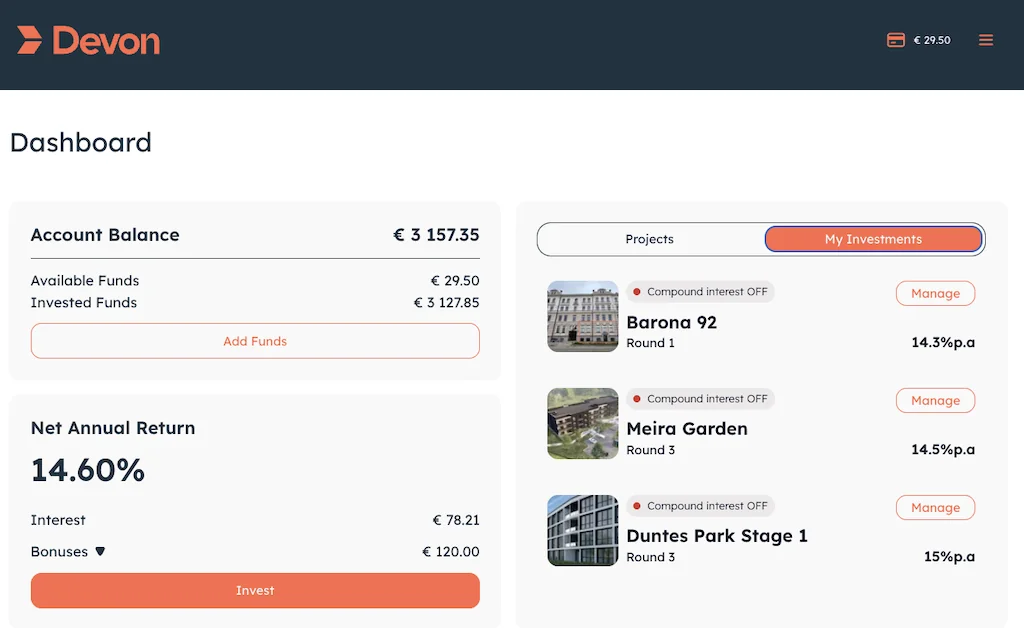Toggle compound interest for Barona 92
Image resolution: width=1024 pixels, height=628 pixels.
coord(700,291)
